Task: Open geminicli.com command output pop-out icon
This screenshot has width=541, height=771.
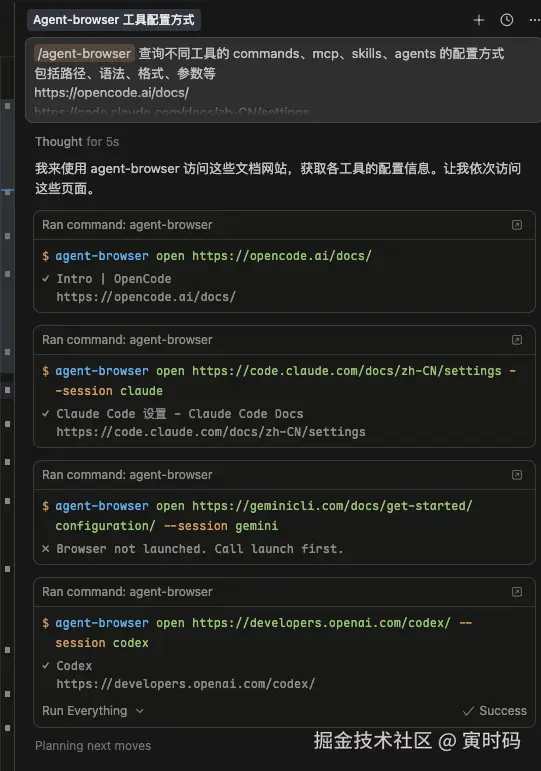Action: coord(517,474)
